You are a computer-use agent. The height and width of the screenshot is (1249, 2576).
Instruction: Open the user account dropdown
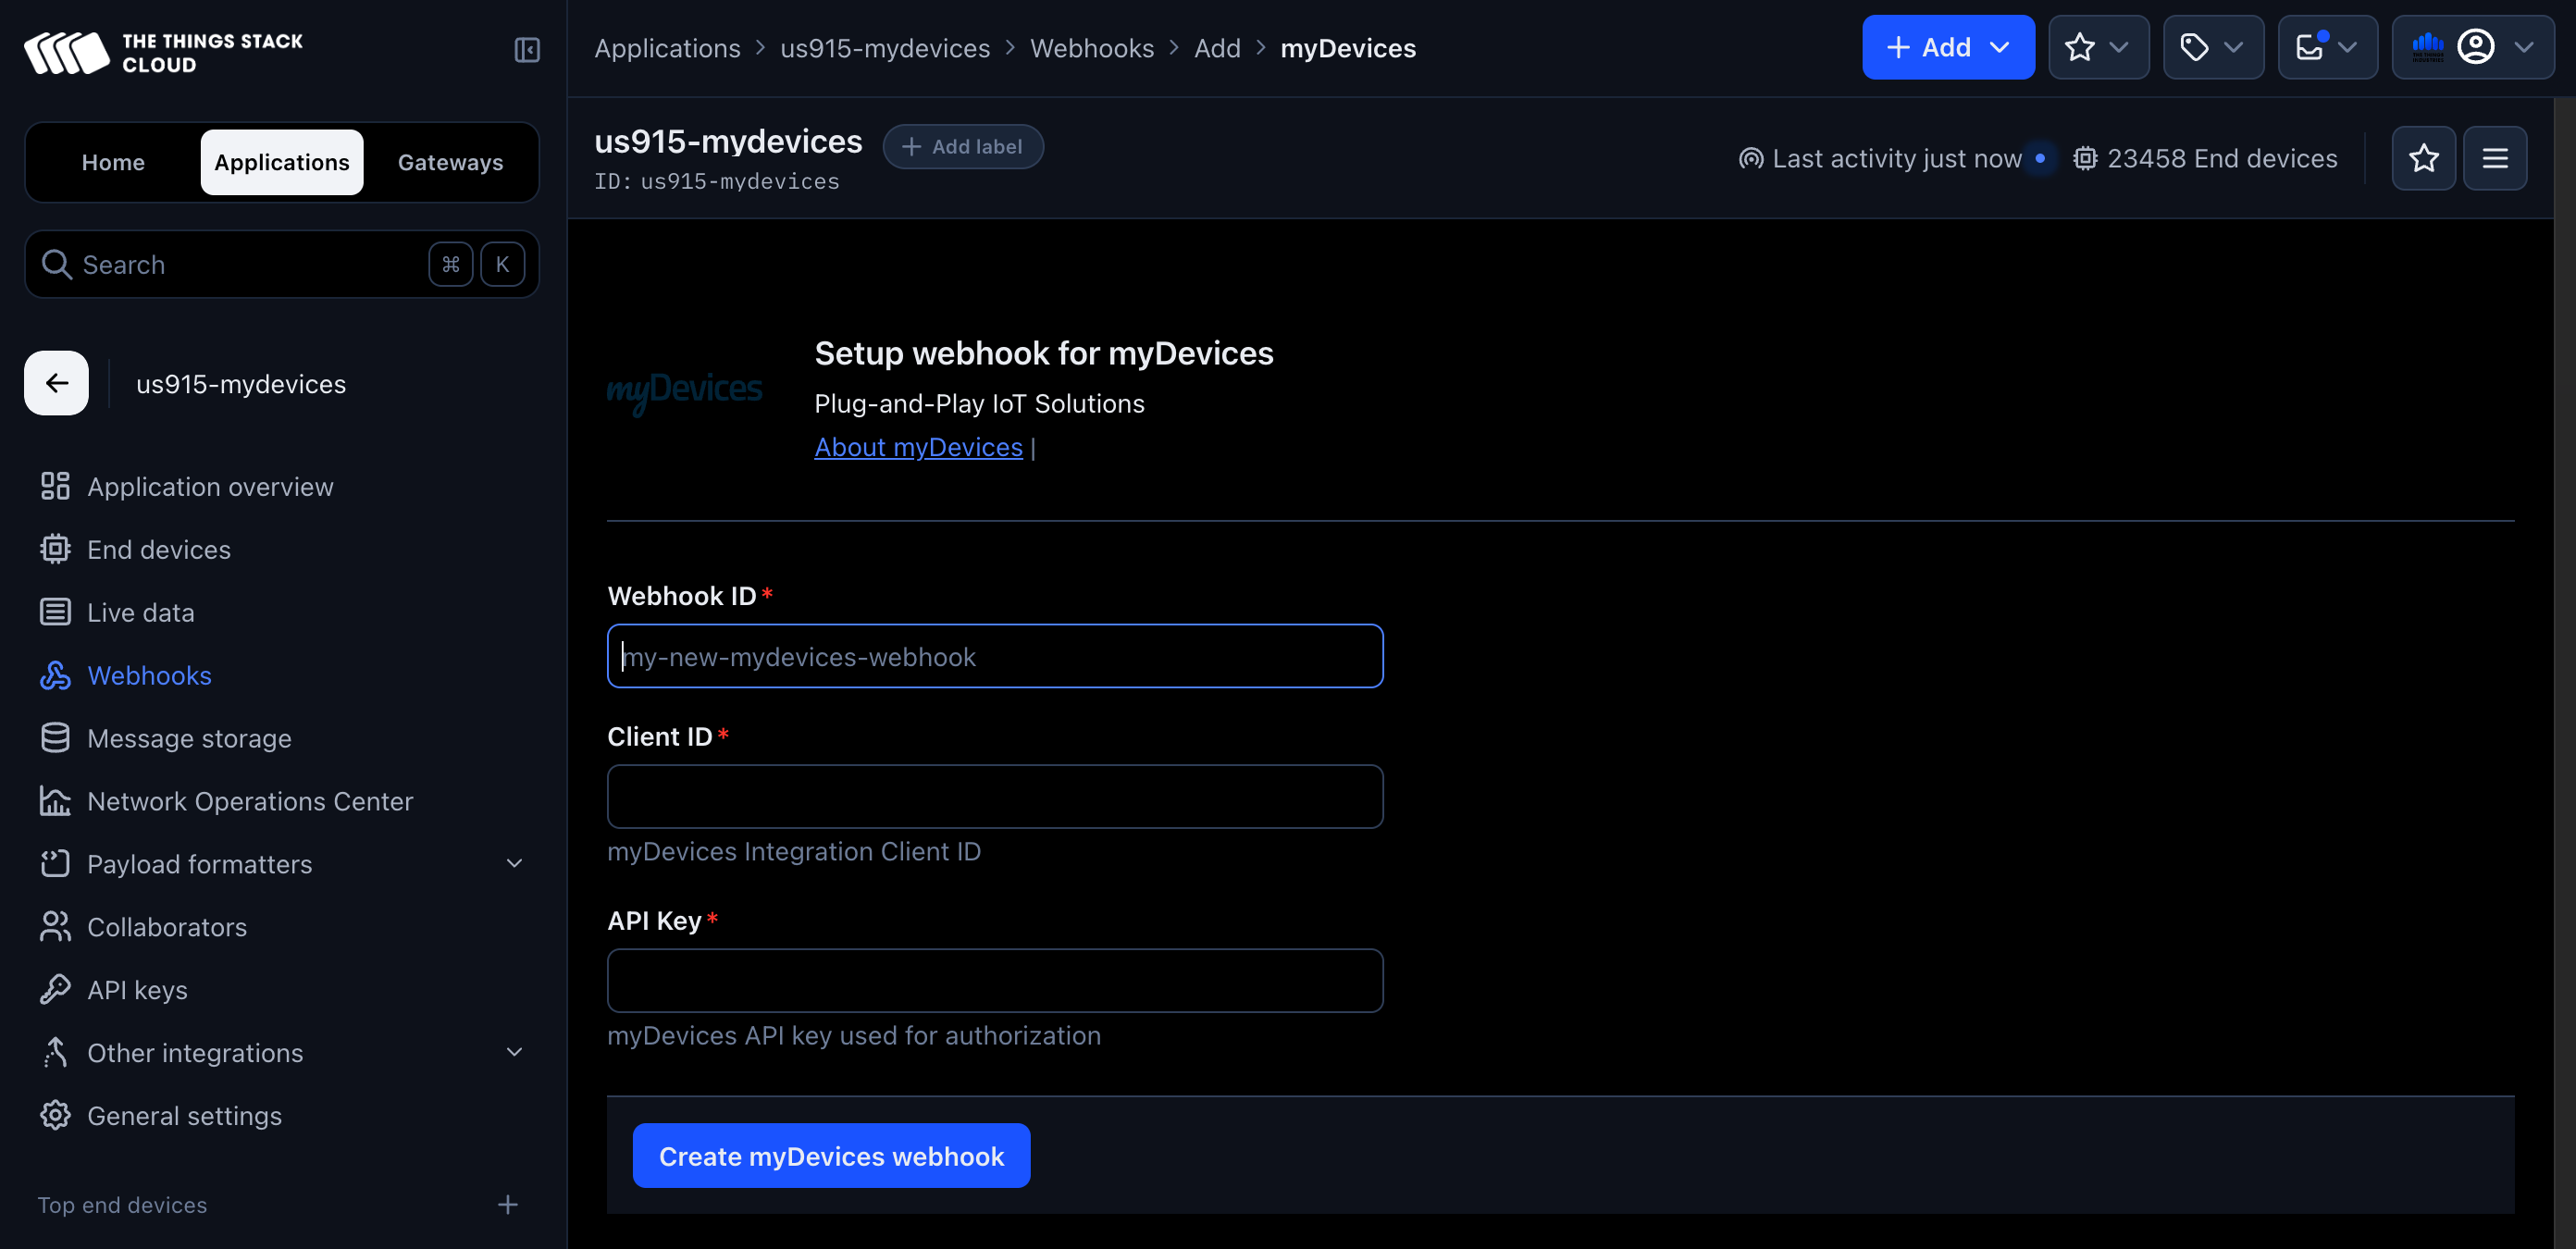[x=2472, y=47]
